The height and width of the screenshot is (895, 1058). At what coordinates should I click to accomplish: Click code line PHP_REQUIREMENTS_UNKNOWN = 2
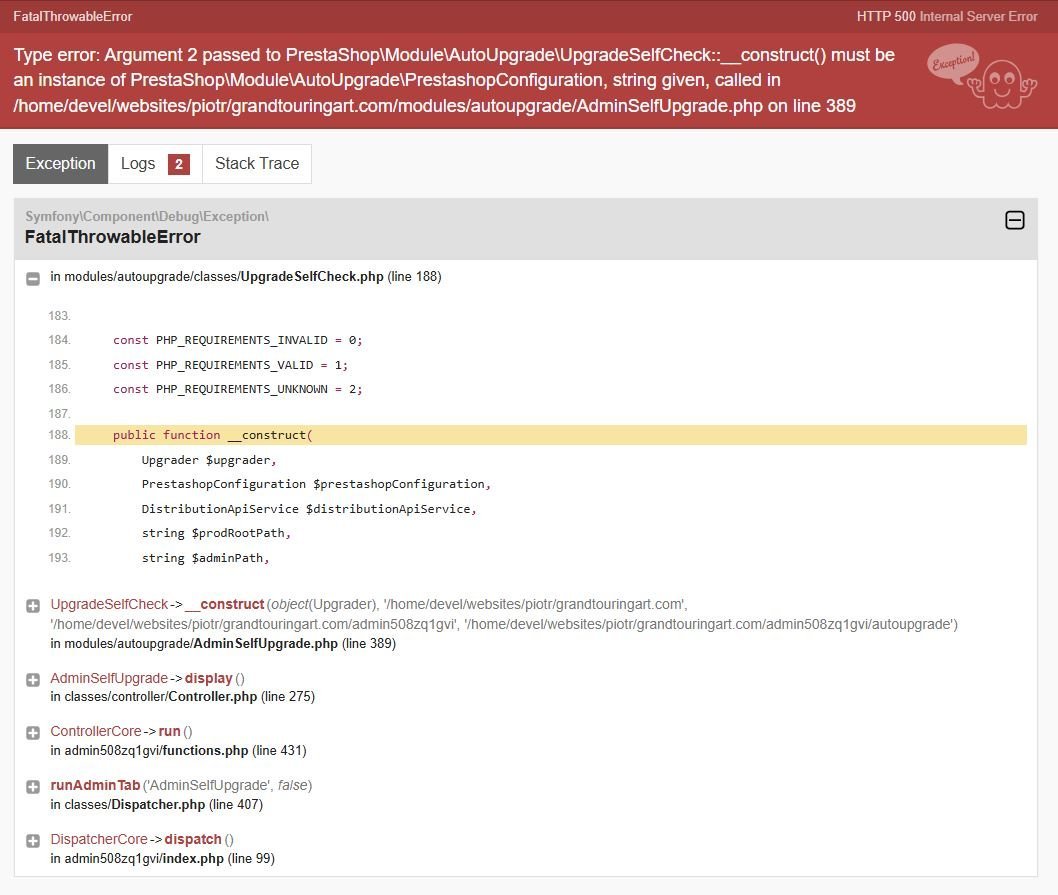pos(238,389)
